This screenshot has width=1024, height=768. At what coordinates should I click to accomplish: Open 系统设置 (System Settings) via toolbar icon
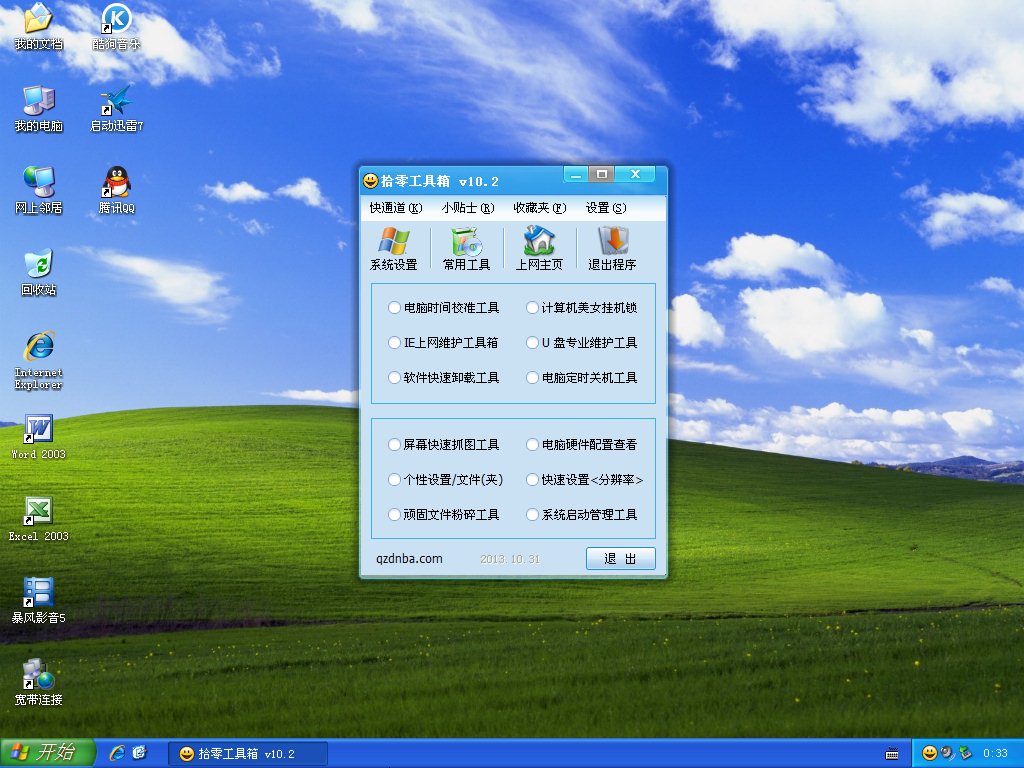pyautogui.click(x=394, y=248)
